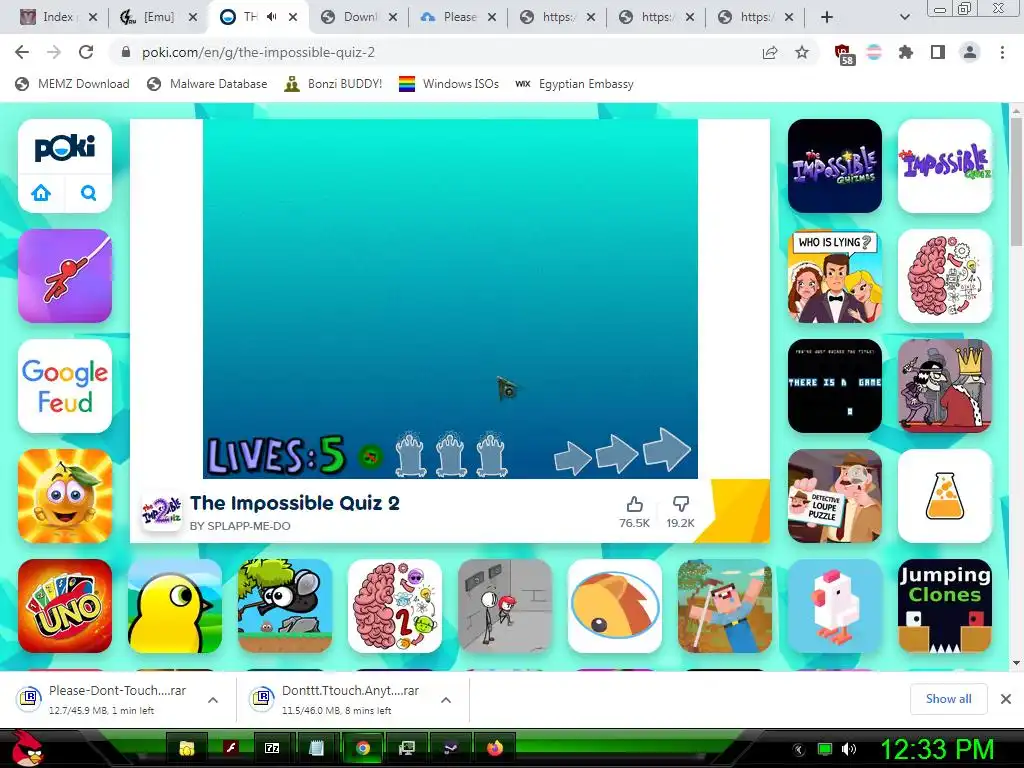Open Detective Loupe Puzzle game
Image resolution: width=1024 pixels, height=768 pixels.
tap(835, 496)
